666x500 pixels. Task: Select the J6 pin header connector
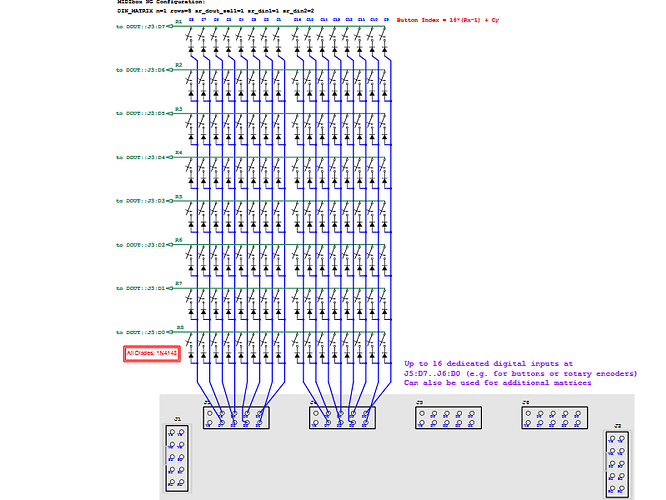(x=555, y=418)
